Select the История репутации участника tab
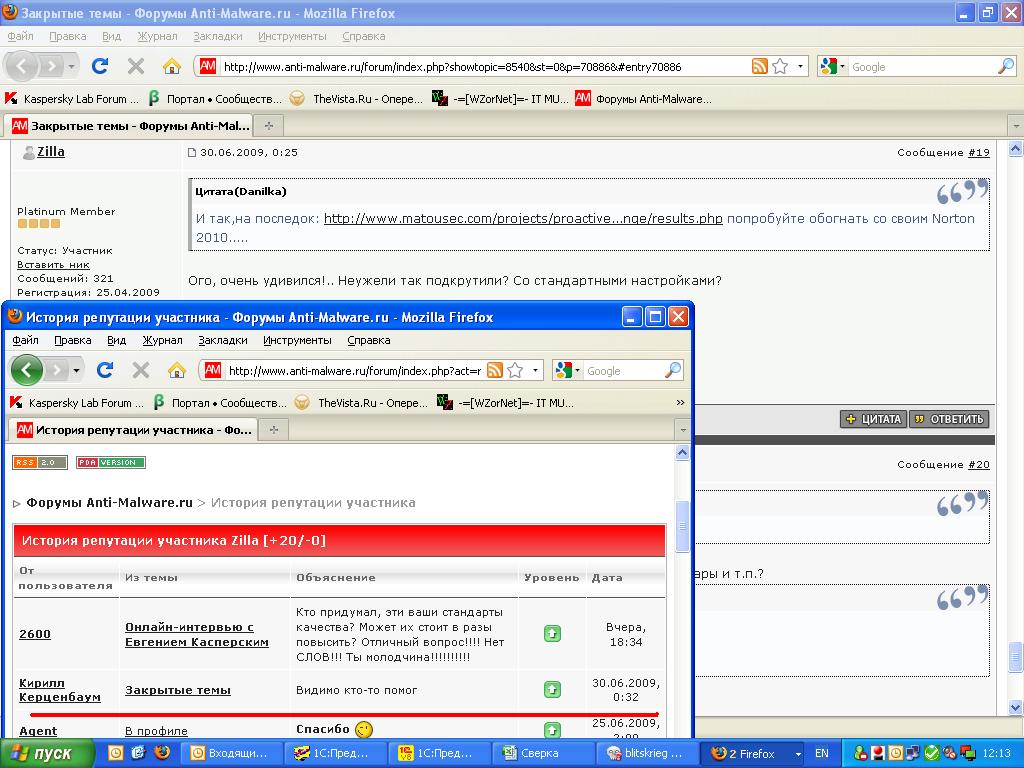 point(133,430)
